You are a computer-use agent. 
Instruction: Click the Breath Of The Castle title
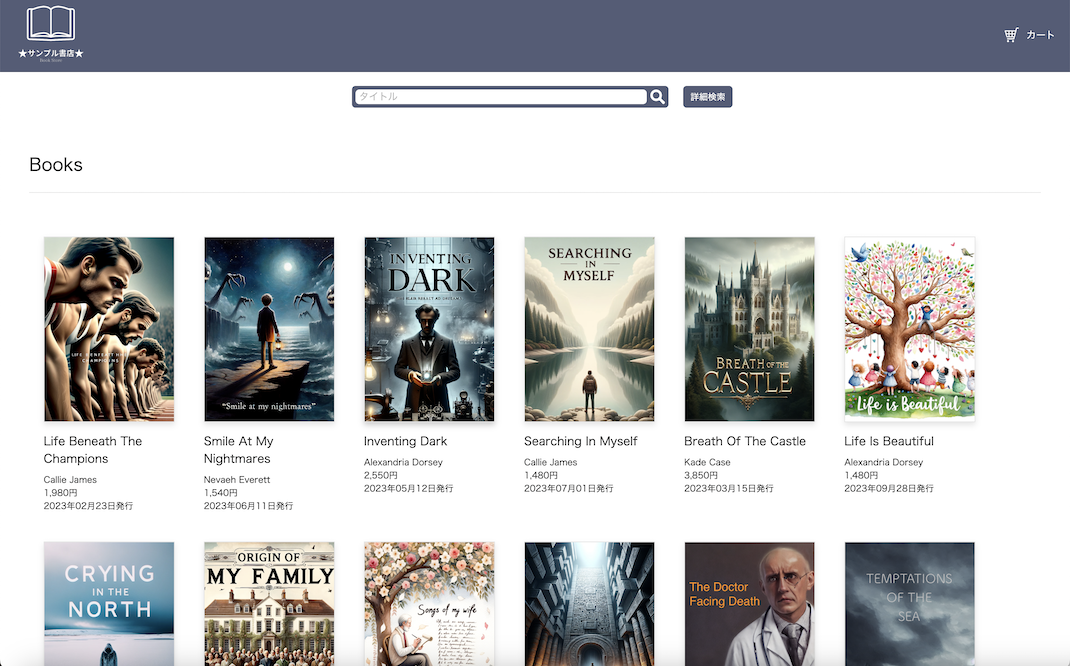coord(744,441)
